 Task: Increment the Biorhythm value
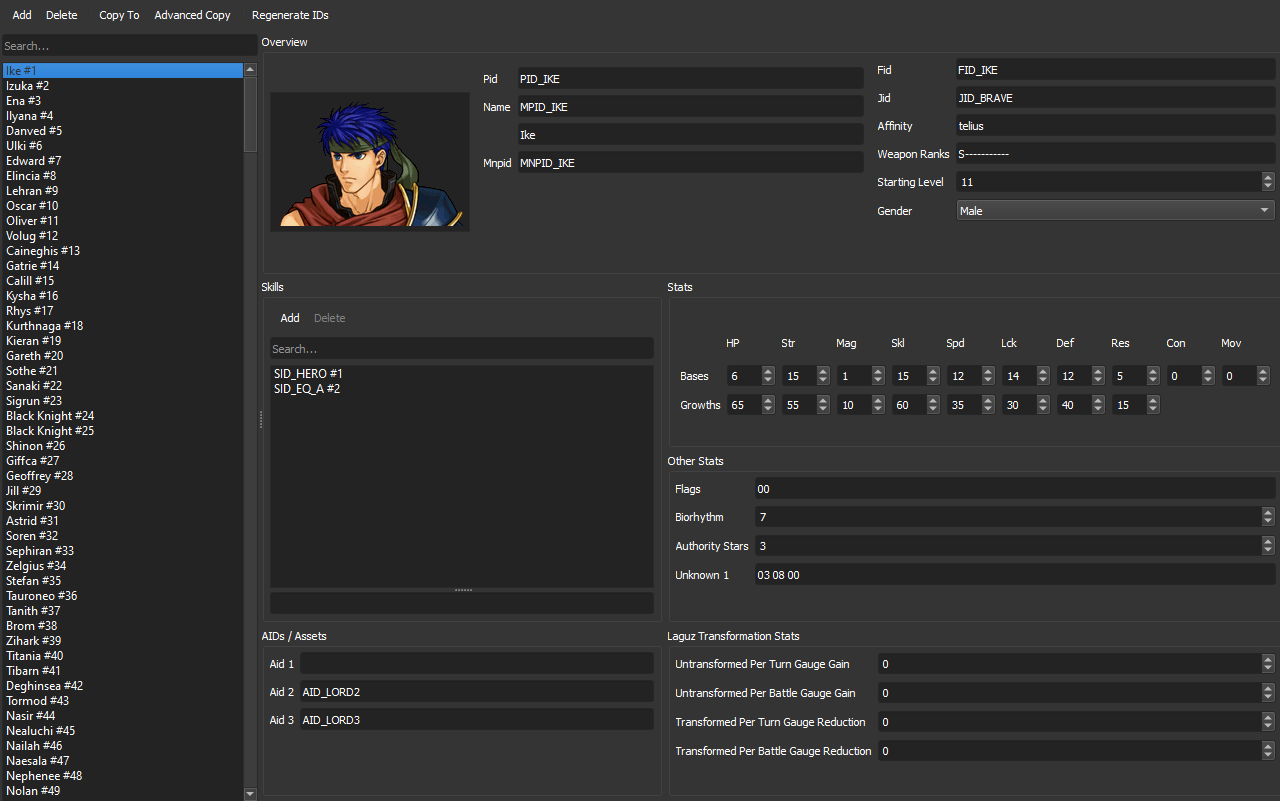1268,512
